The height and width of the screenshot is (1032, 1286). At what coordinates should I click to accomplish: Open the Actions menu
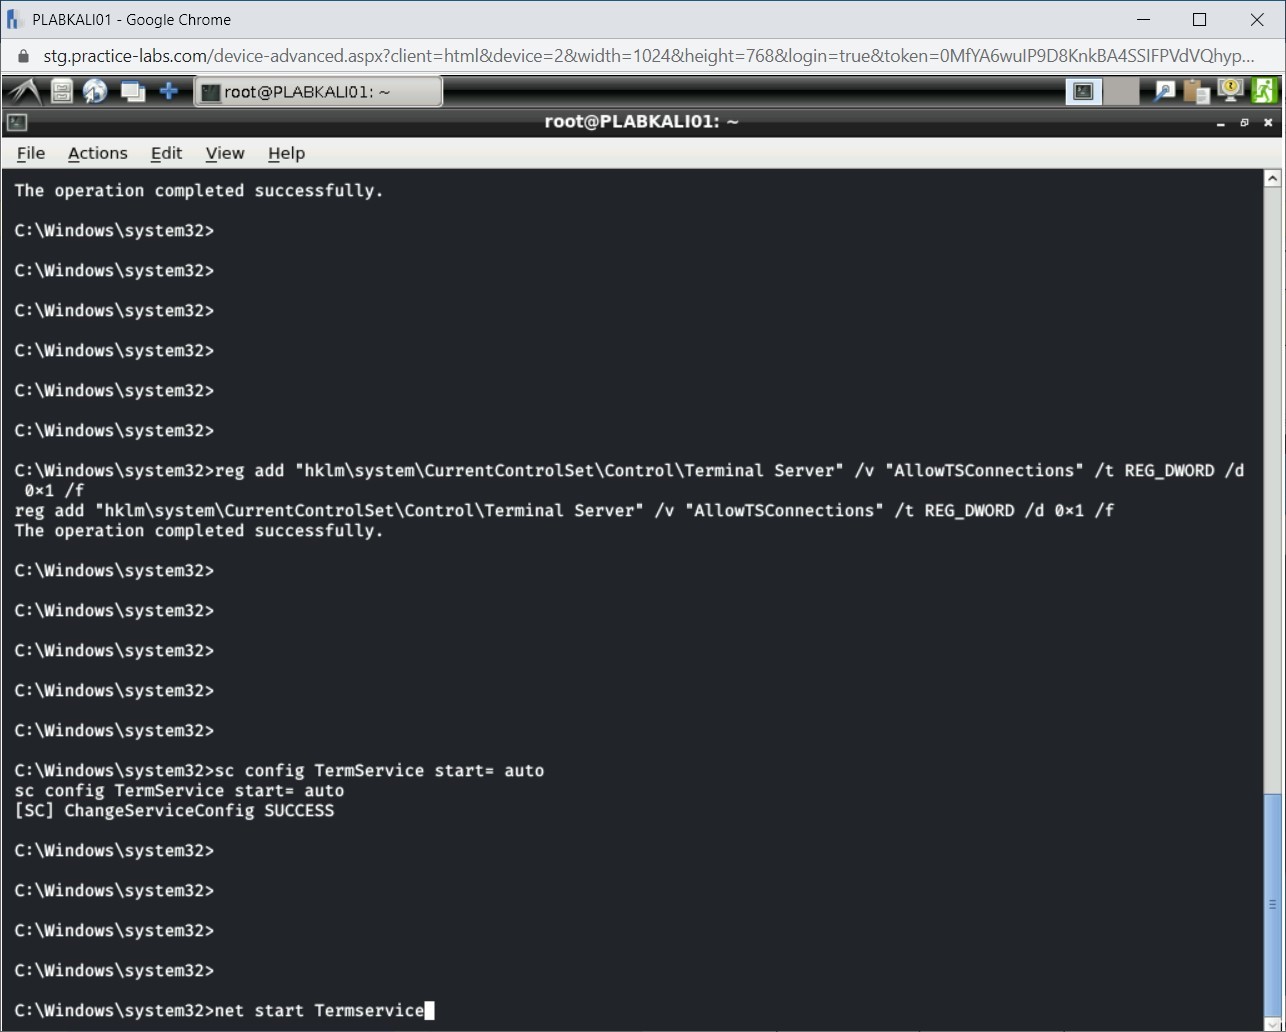(97, 153)
